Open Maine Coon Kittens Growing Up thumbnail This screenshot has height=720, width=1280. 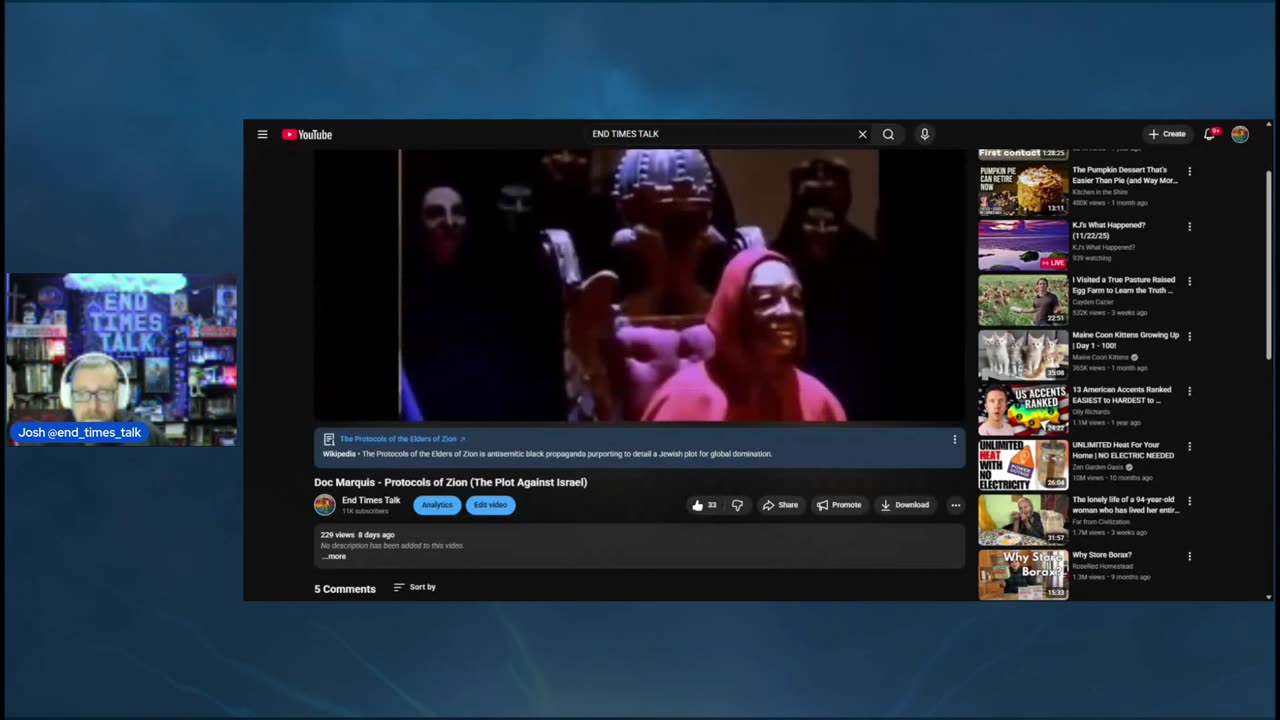point(1023,354)
